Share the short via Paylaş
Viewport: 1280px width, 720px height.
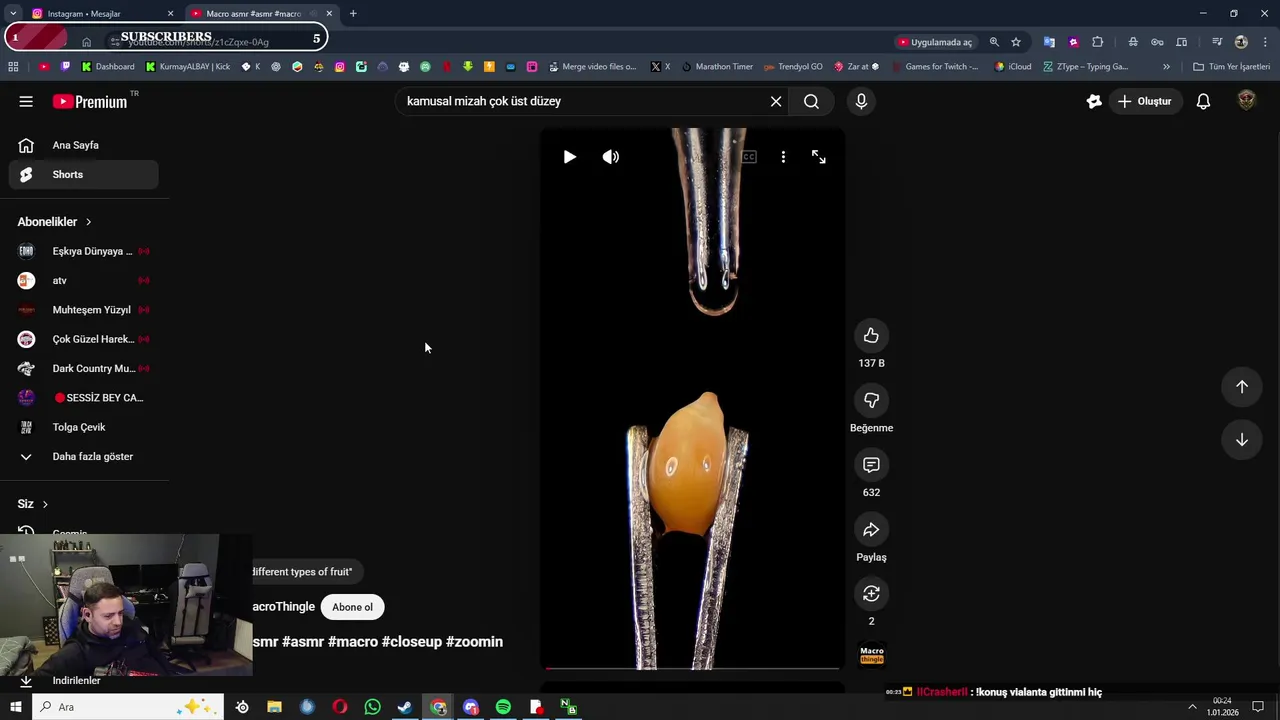click(x=871, y=530)
